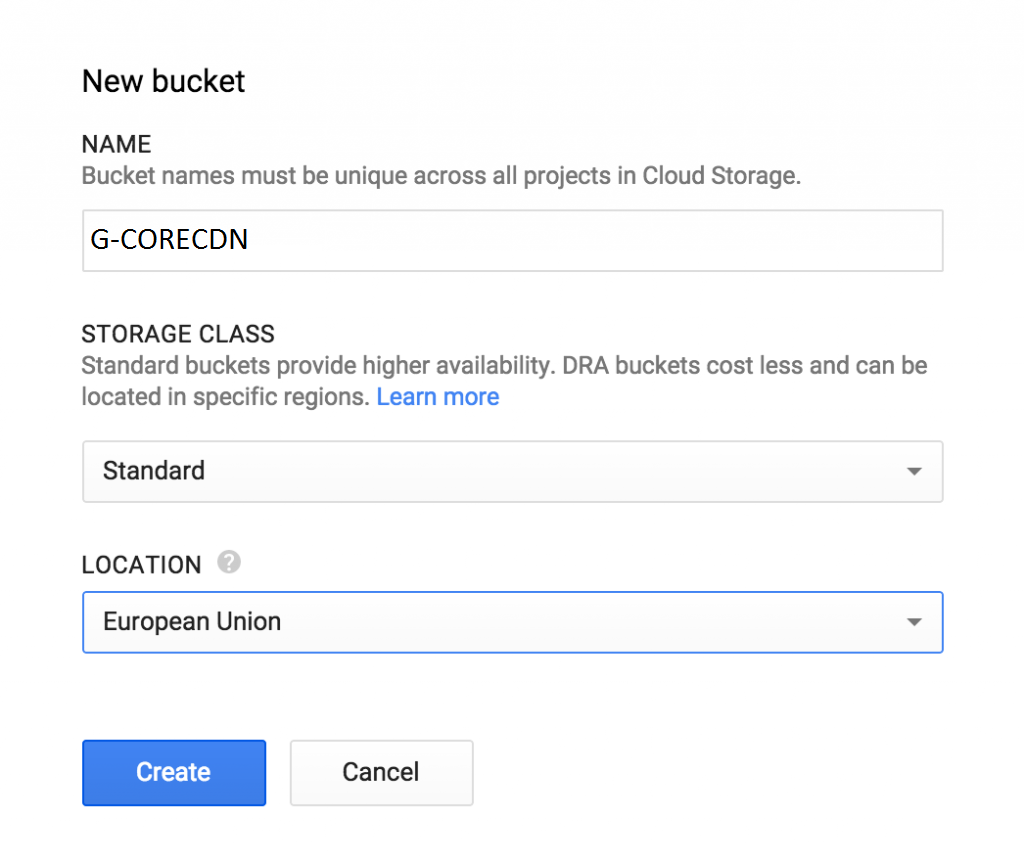Select the bucket name input field

tap(512, 240)
